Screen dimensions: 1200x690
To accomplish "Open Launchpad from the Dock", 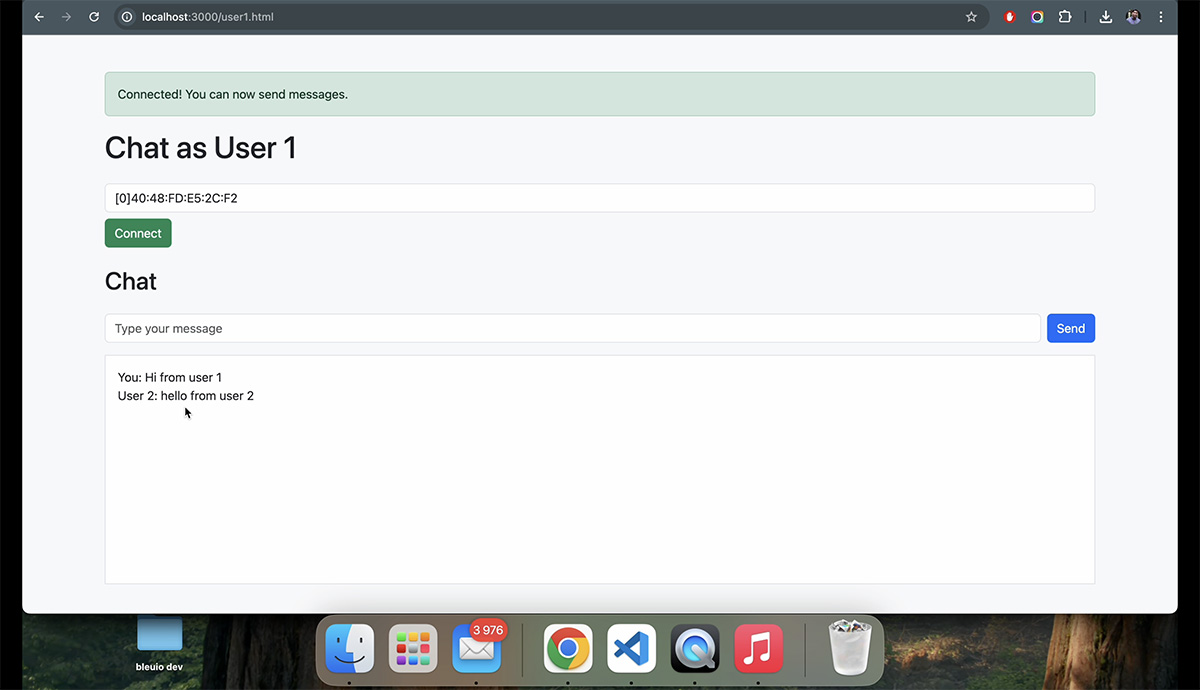I will tap(413, 649).
